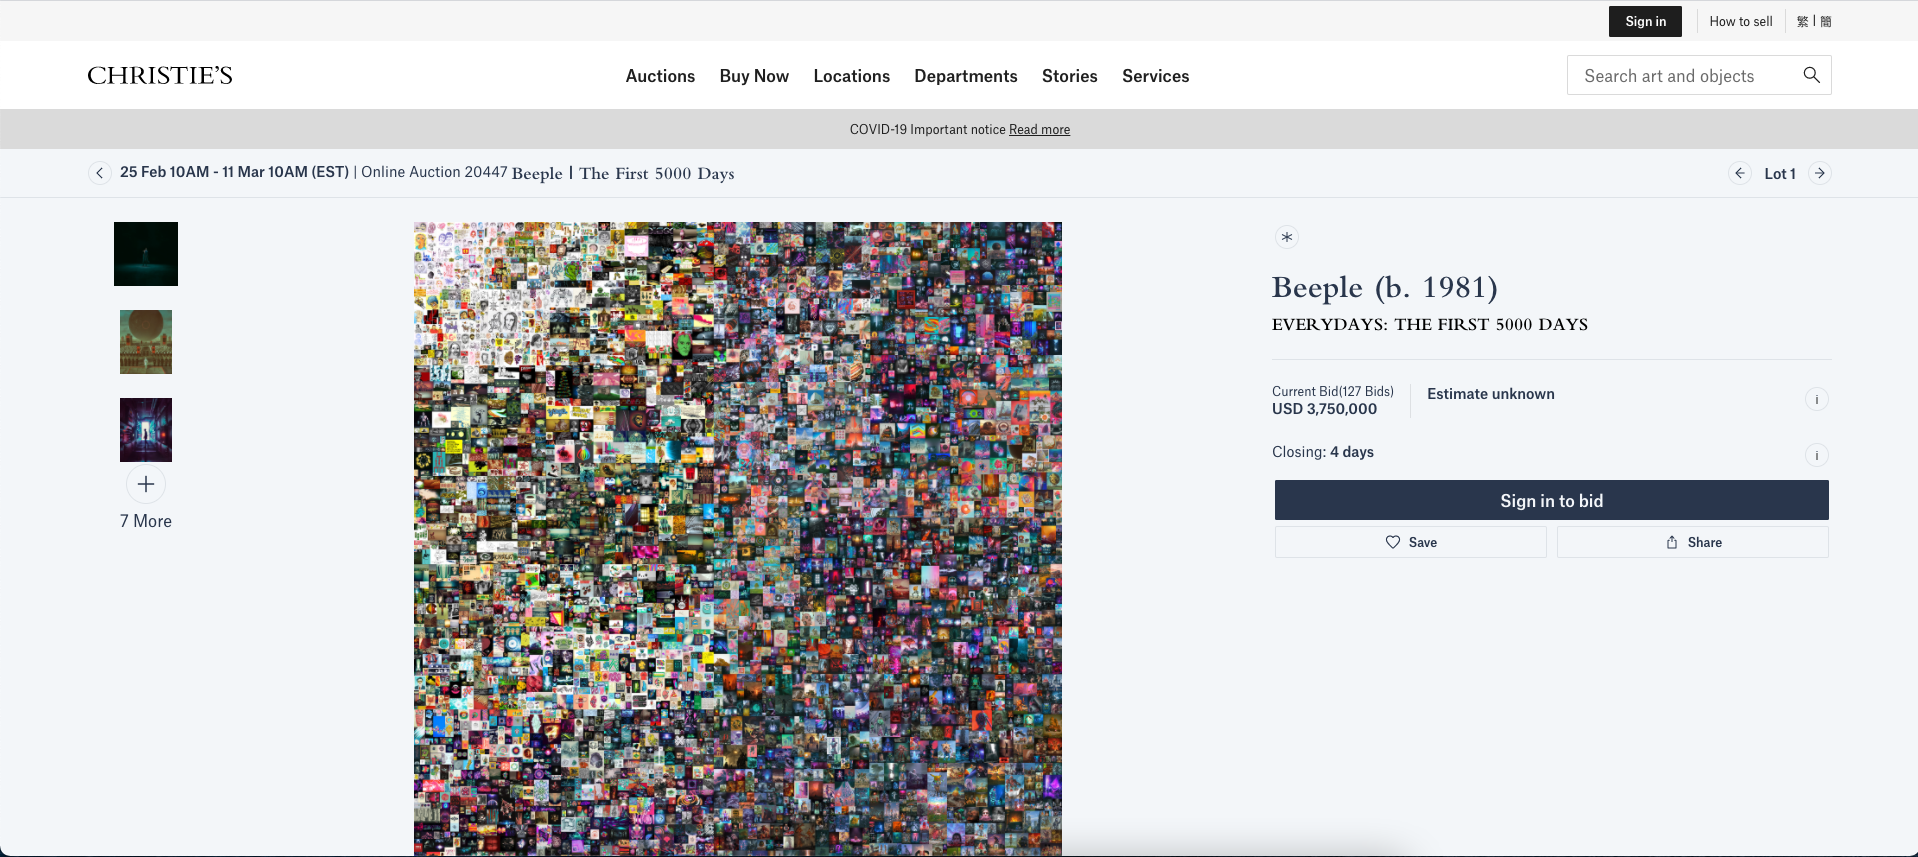Open closing time info icon

coord(1817,455)
